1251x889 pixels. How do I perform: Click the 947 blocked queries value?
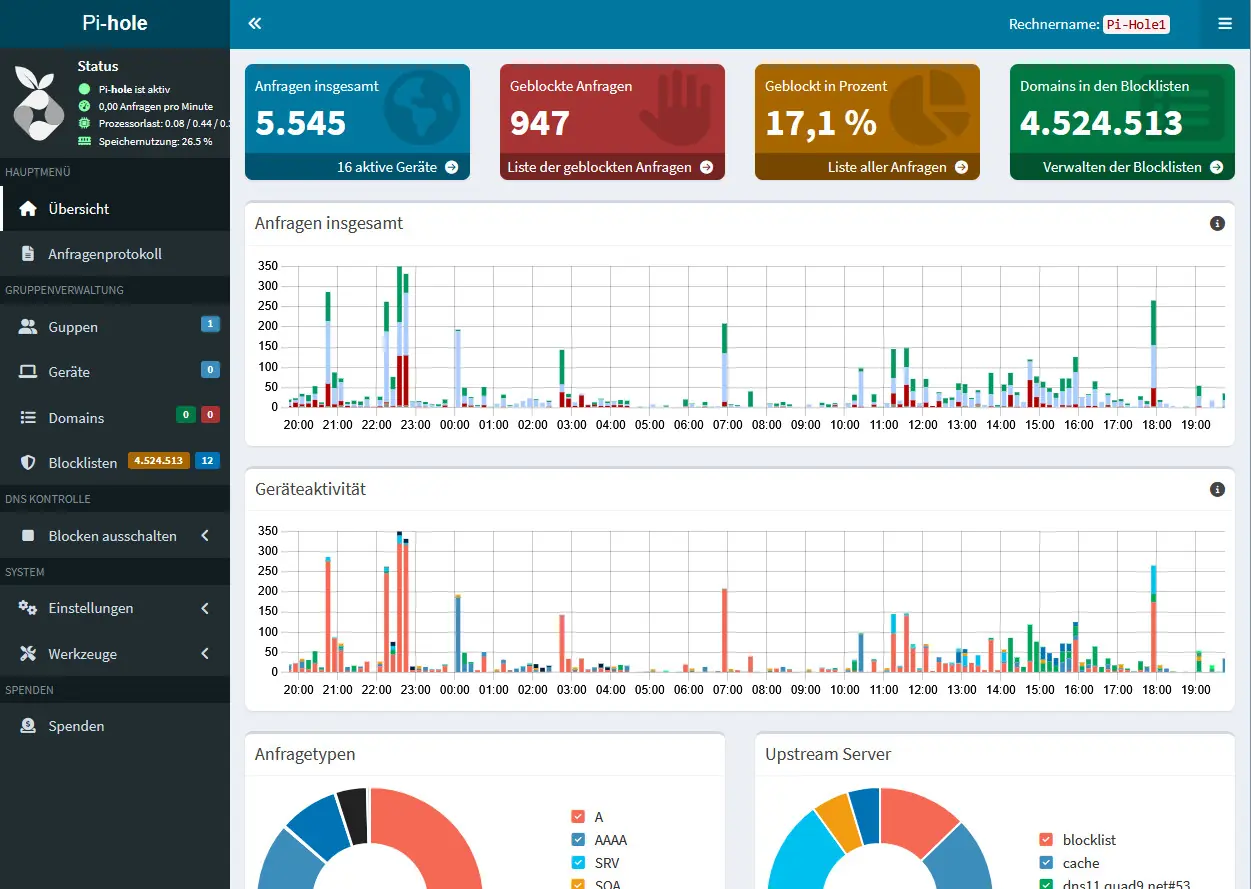(540, 123)
